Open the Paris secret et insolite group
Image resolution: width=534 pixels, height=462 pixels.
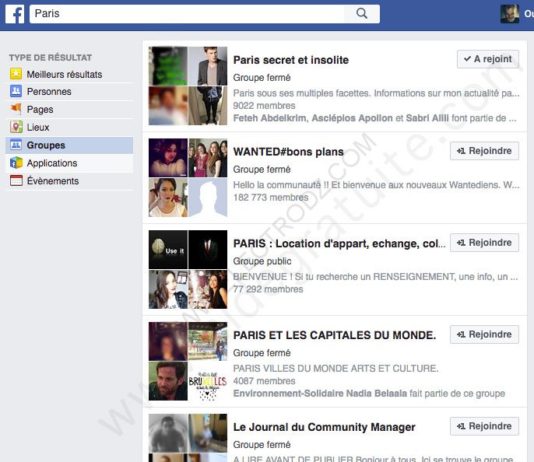point(291,60)
